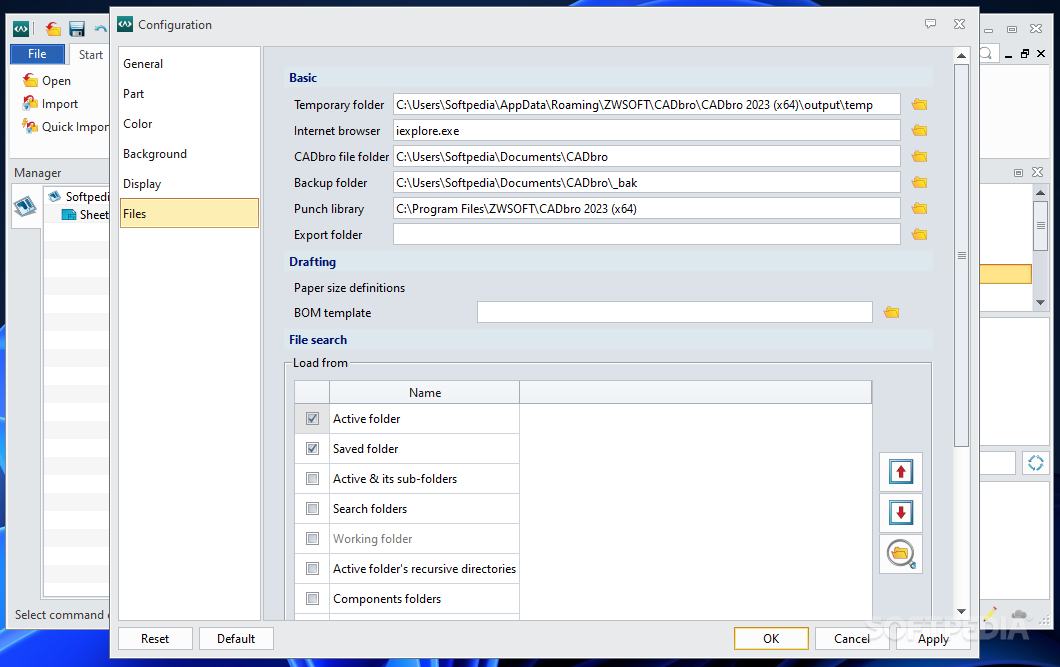The height and width of the screenshot is (667, 1060).
Task: Click the Punch library path field
Action: pos(647,209)
